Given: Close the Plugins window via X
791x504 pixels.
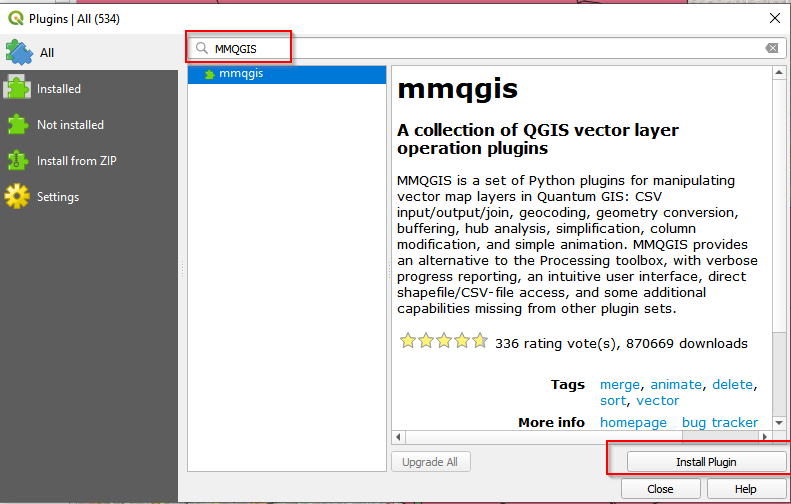Looking at the screenshot, I should tap(775, 18).
